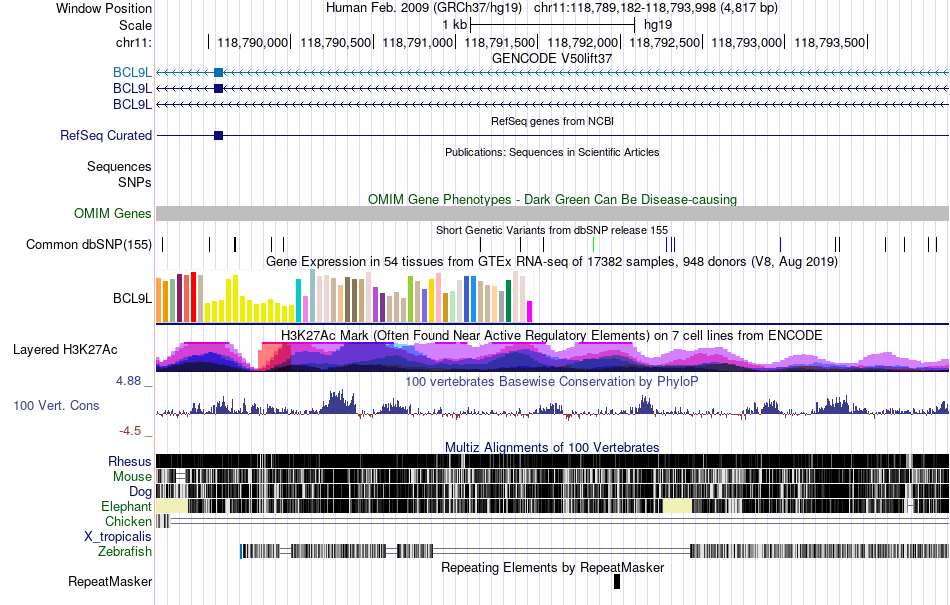Click the magenta last bar in GTEx chart

coord(529,311)
